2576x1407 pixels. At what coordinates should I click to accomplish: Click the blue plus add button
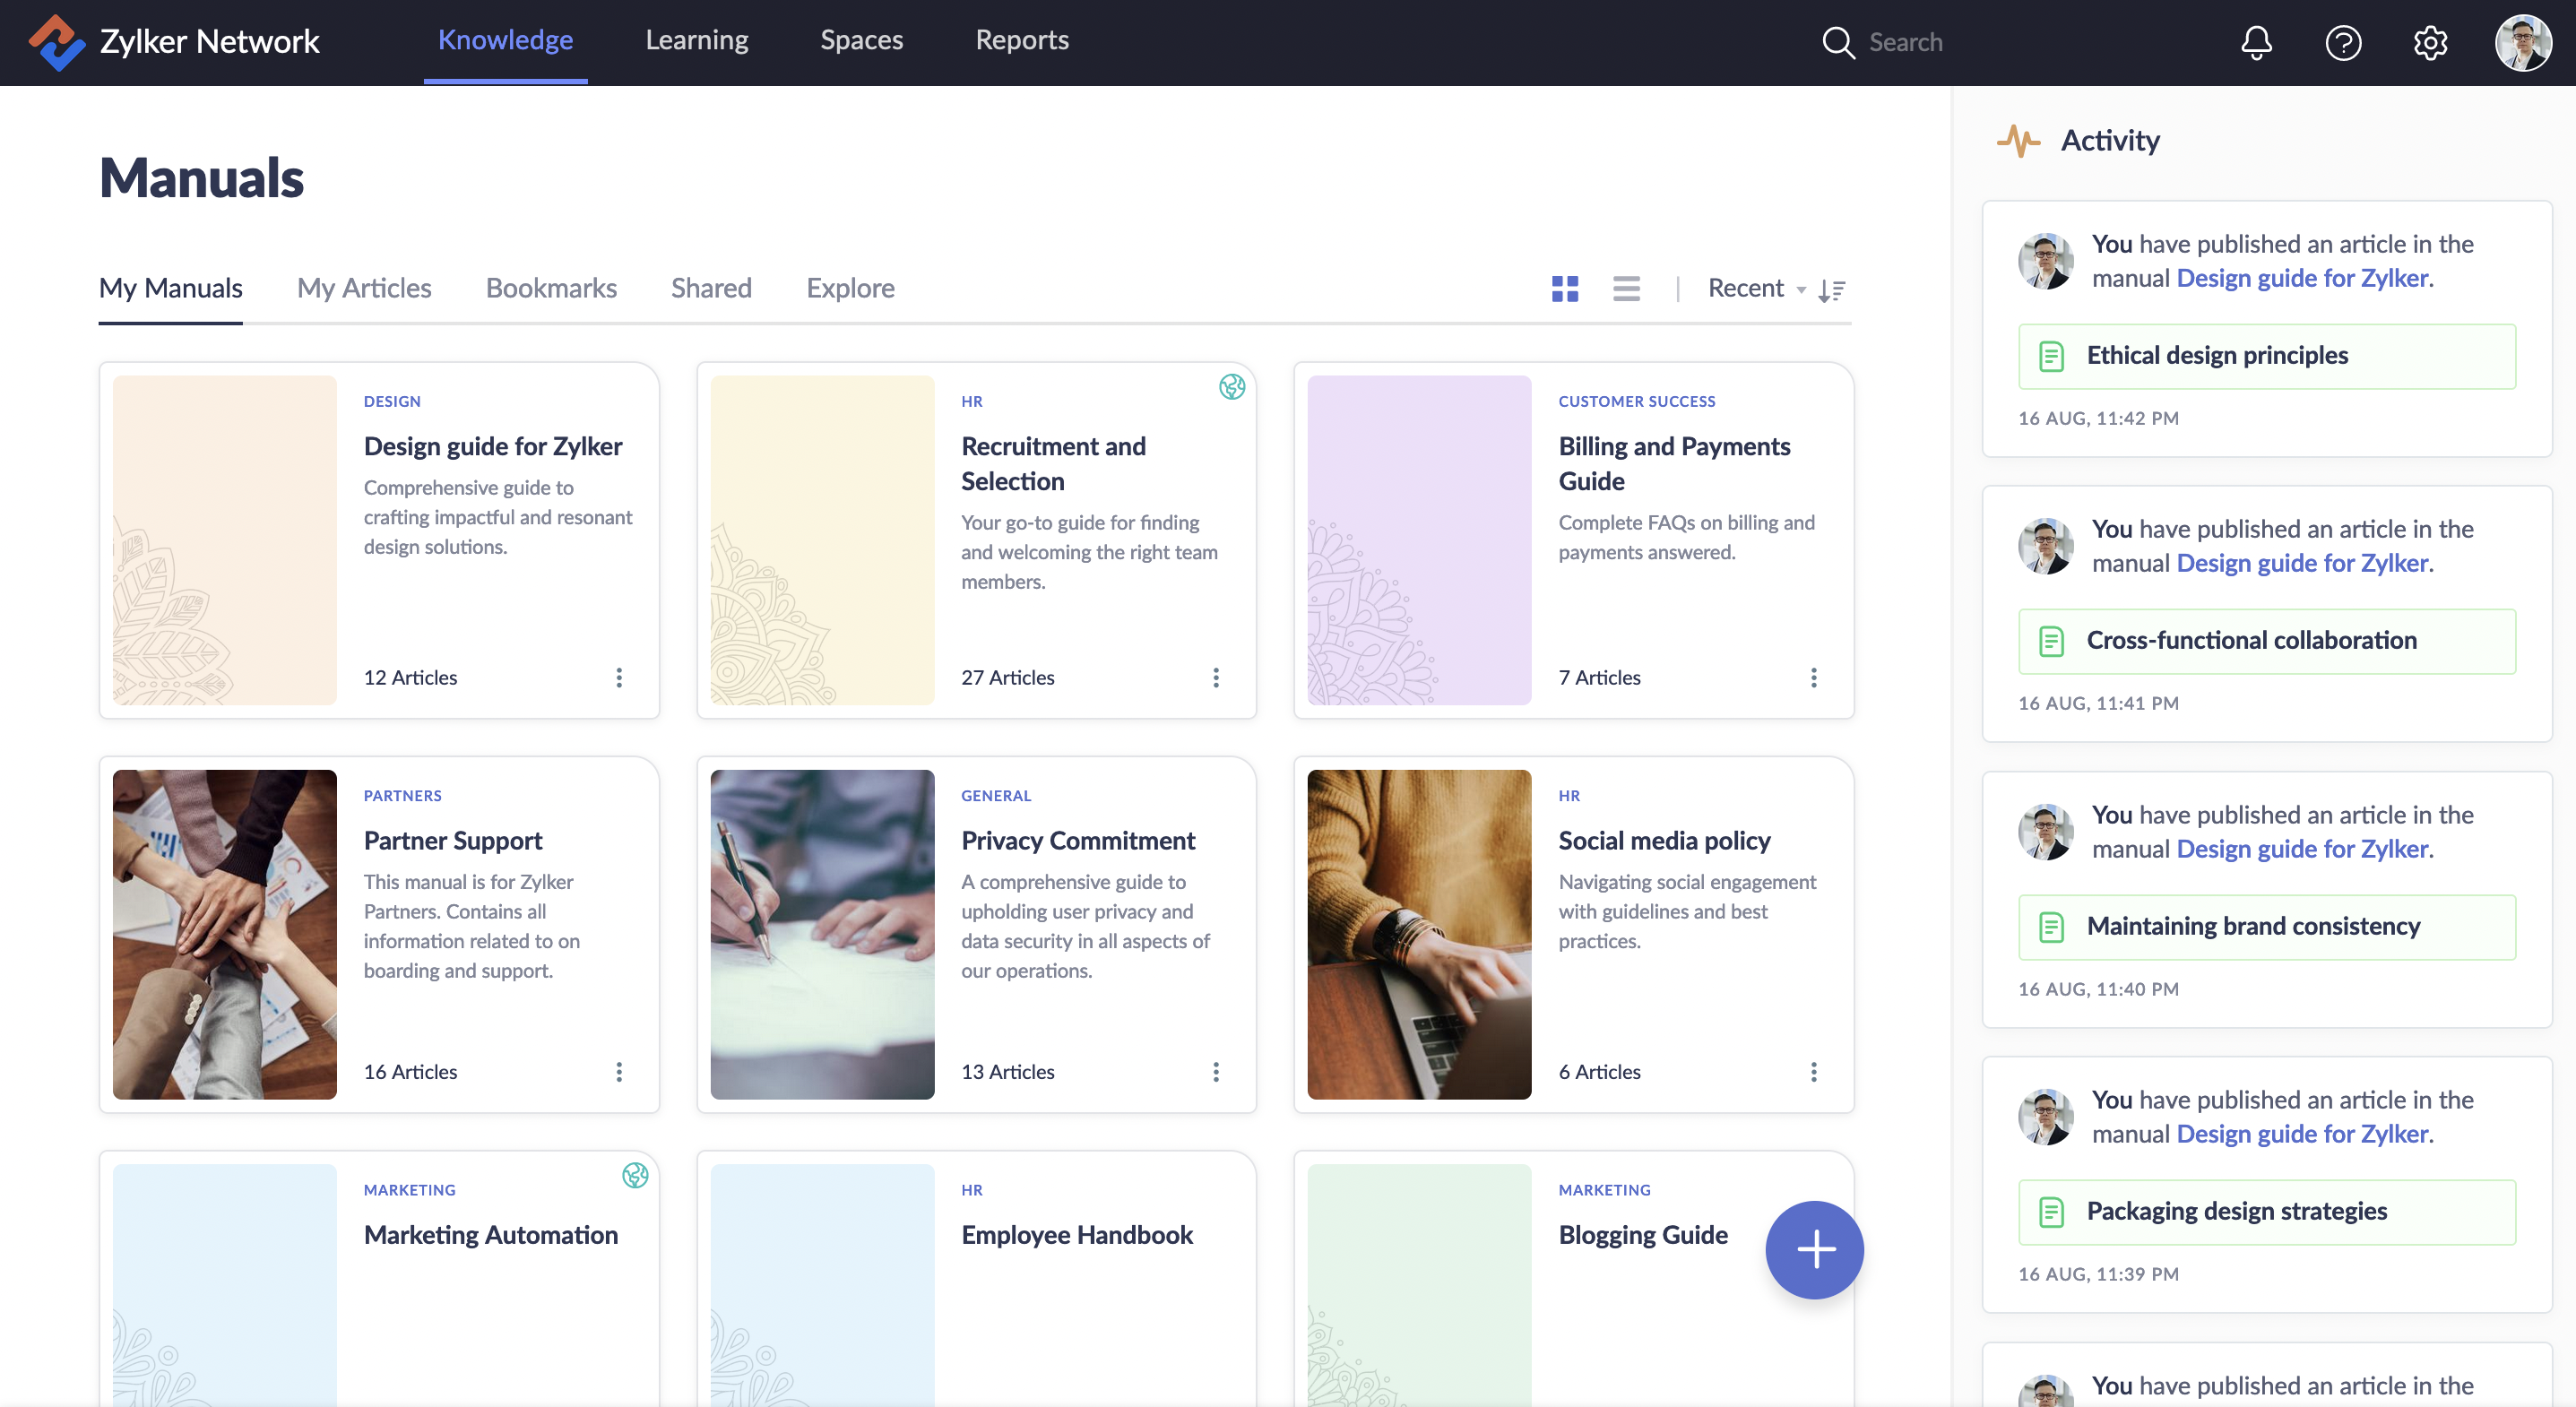tap(1814, 1249)
